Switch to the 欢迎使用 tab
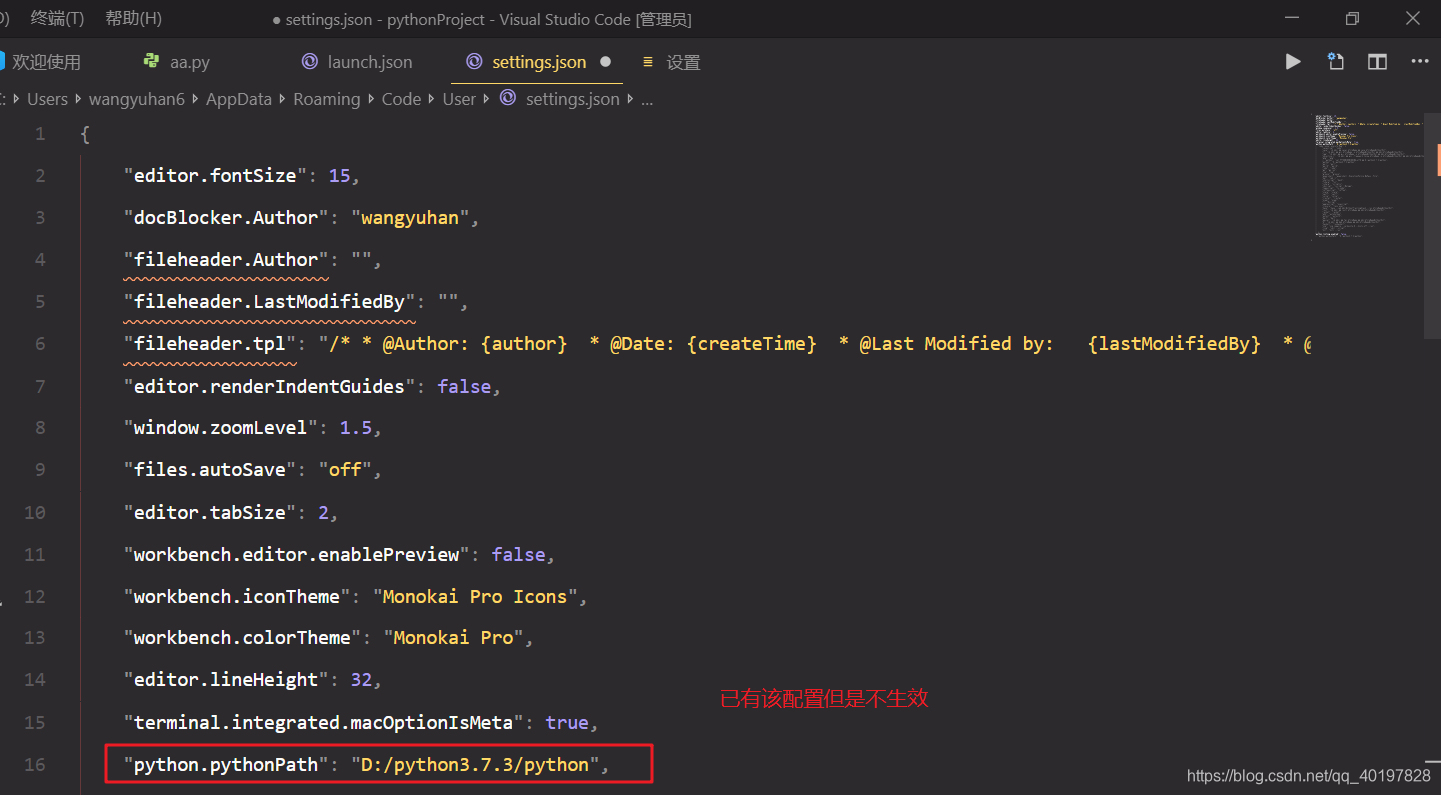1441x795 pixels. click(x=47, y=62)
